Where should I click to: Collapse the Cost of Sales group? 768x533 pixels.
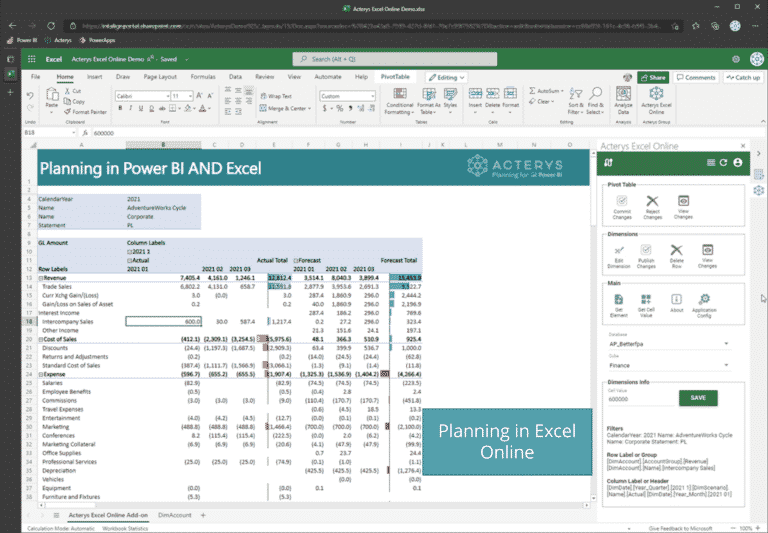click(40, 340)
